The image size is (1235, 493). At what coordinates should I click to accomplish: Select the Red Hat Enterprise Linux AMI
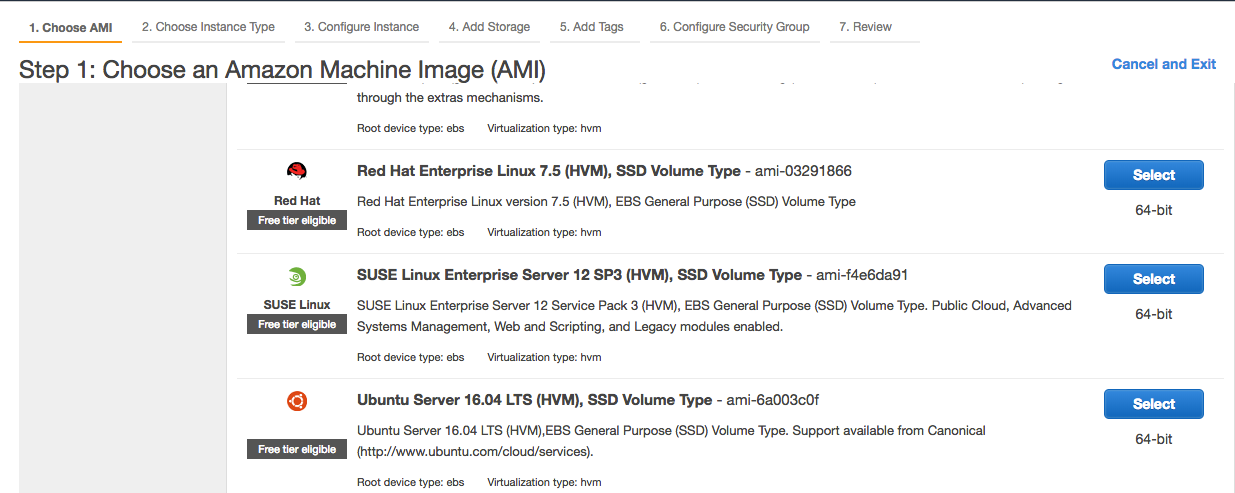pos(1154,175)
